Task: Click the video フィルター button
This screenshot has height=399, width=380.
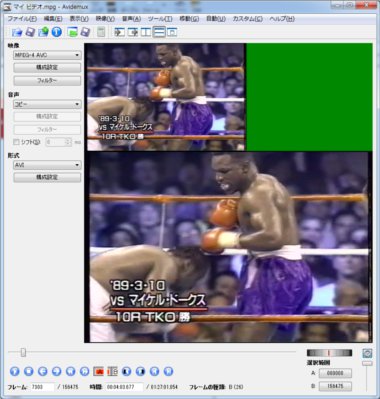Action: 47,81
